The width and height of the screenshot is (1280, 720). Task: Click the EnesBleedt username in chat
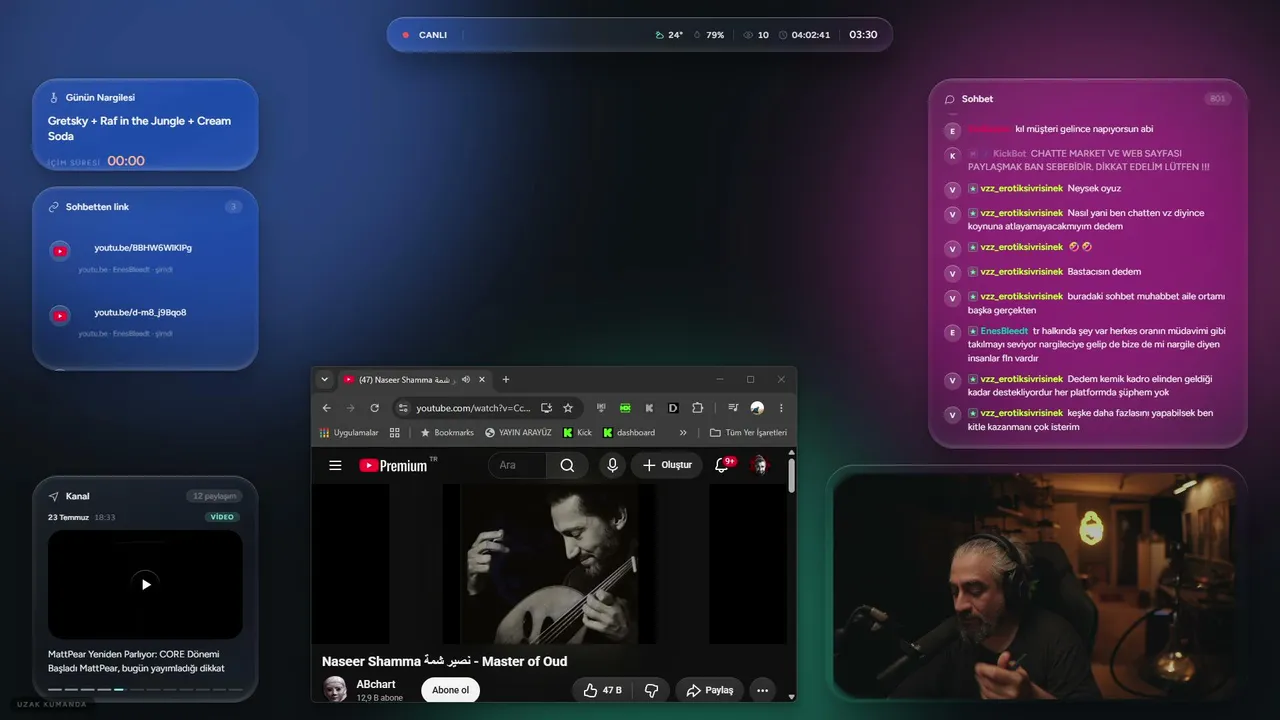(x=1004, y=331)
